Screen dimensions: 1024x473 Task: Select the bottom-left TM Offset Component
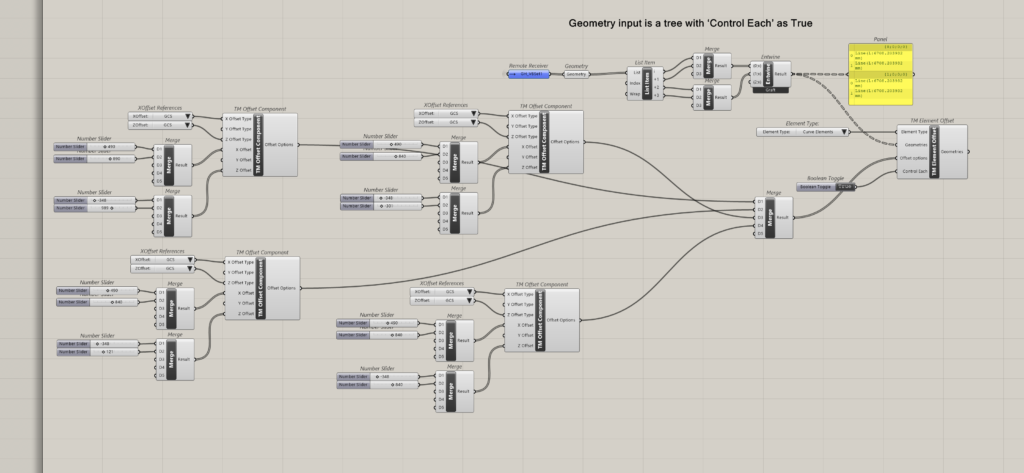point(261,288)
